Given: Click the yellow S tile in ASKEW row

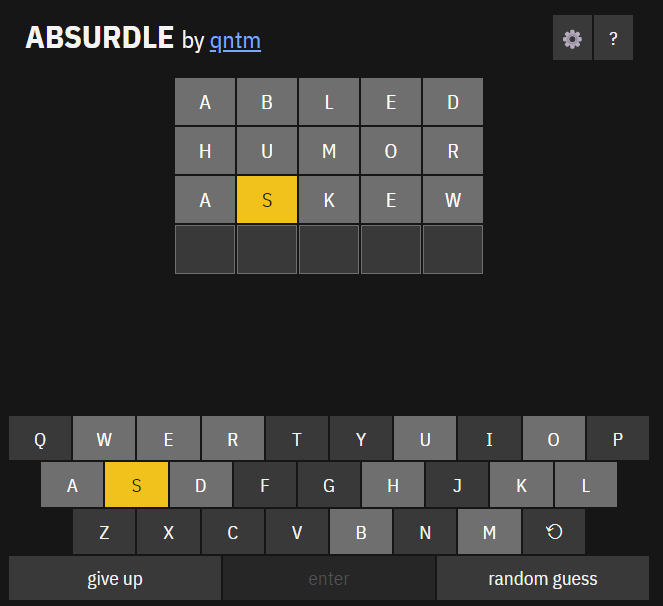Looking at the screenshot, I should pos(267,200).
